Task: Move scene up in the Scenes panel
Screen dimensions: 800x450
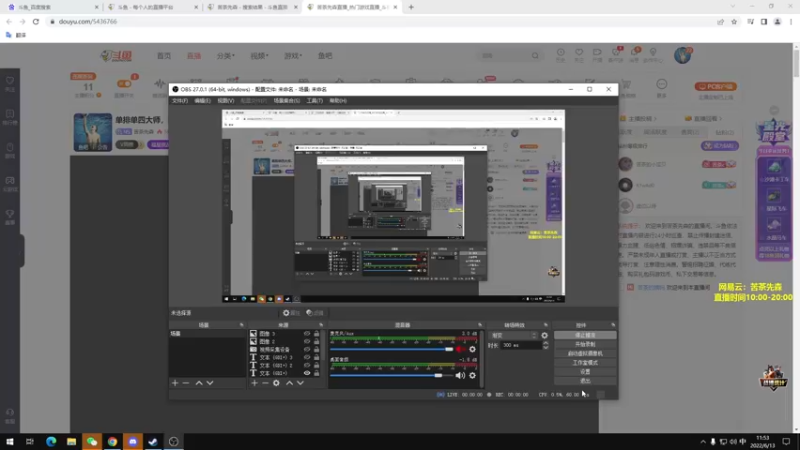Action: point(199,383)
